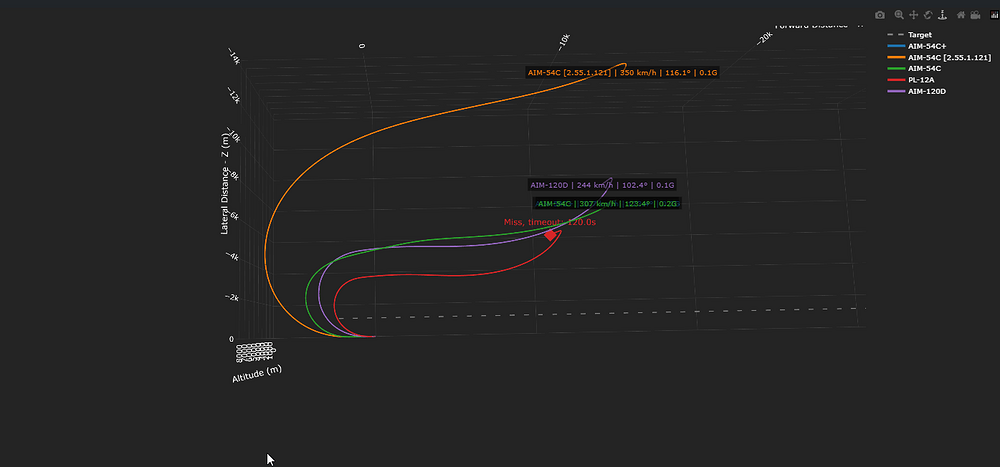Click the orange legend line swatch
This screenshot has height=467, width=1000.
(x=895, y=57)
